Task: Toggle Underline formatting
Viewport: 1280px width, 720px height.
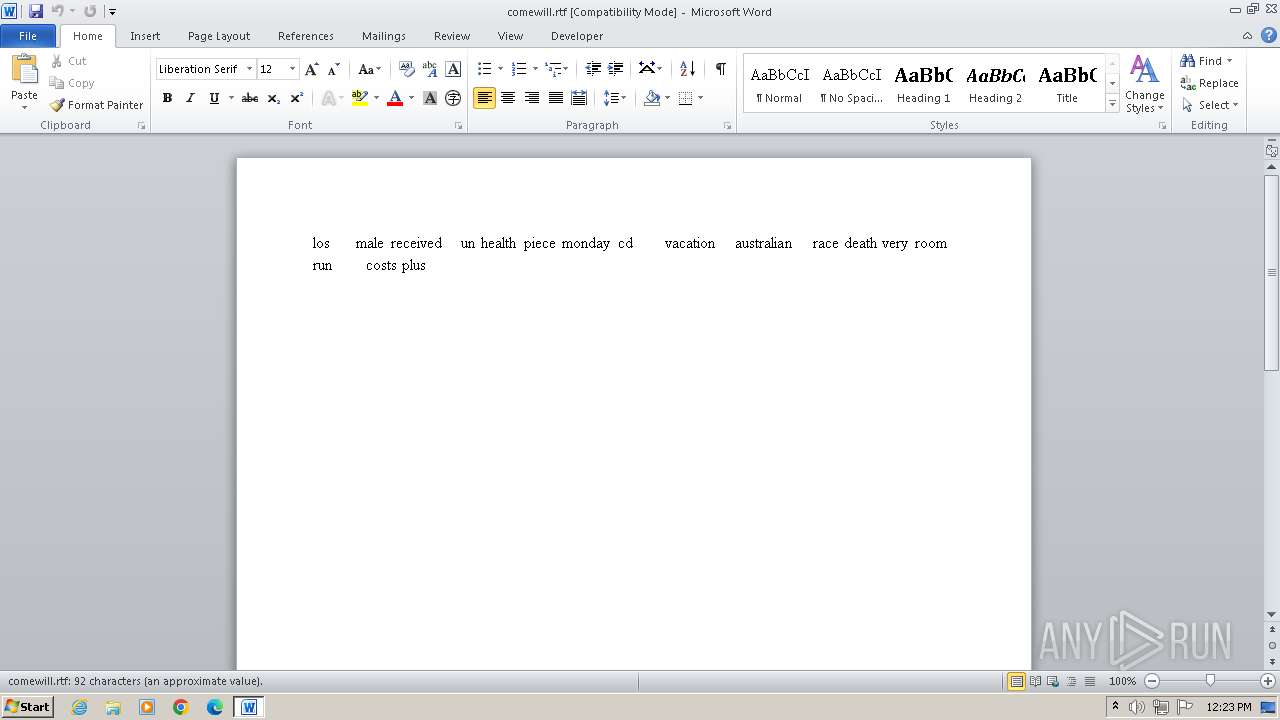Action: [213, 98]
